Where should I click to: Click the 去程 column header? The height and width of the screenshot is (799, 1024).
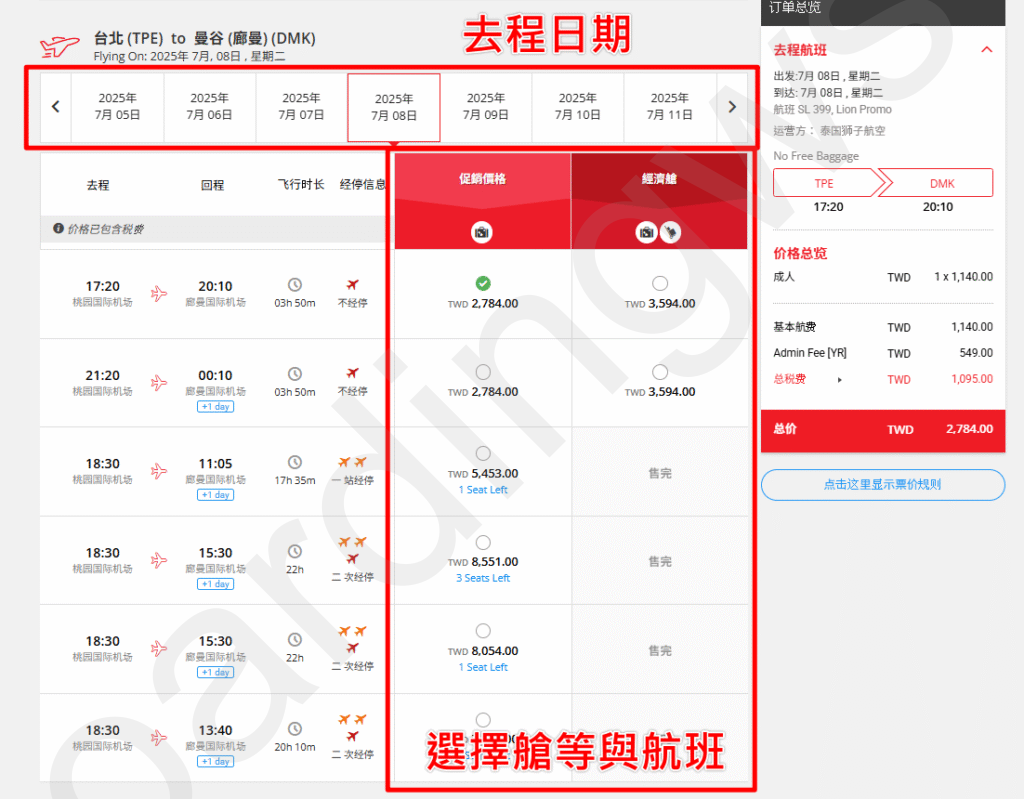98,185
